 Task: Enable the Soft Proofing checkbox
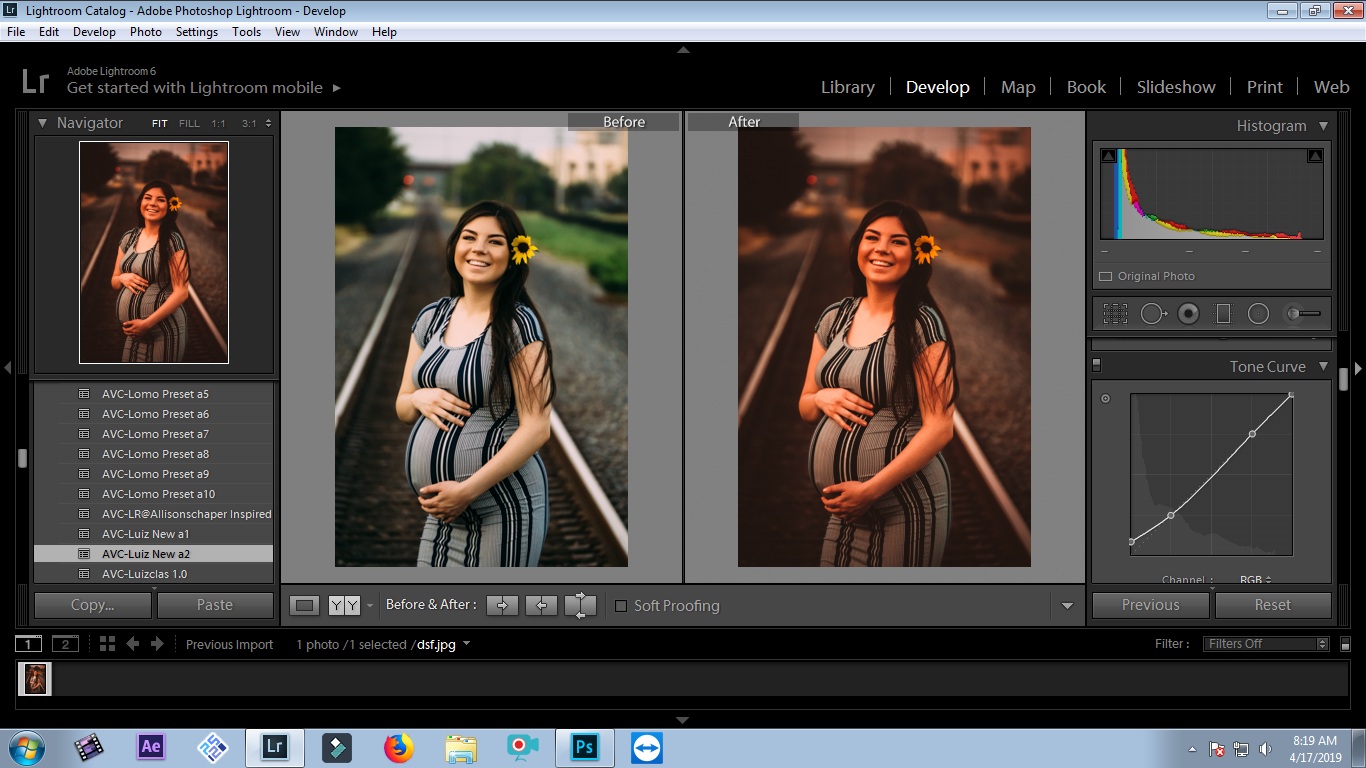point(621,606)
